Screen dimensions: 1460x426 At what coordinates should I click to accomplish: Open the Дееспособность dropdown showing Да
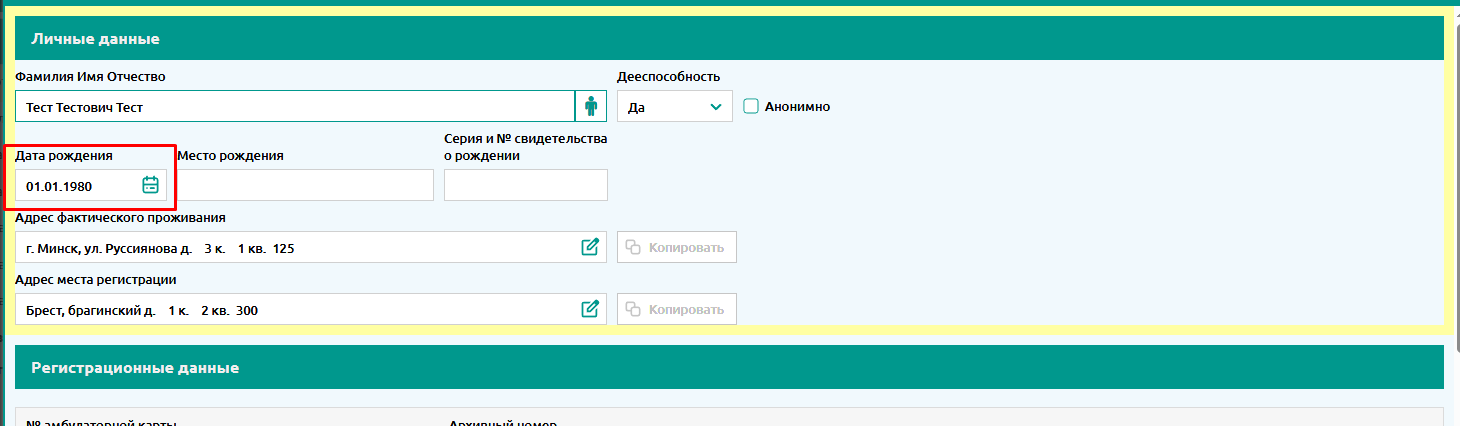[x=665, y=107]
